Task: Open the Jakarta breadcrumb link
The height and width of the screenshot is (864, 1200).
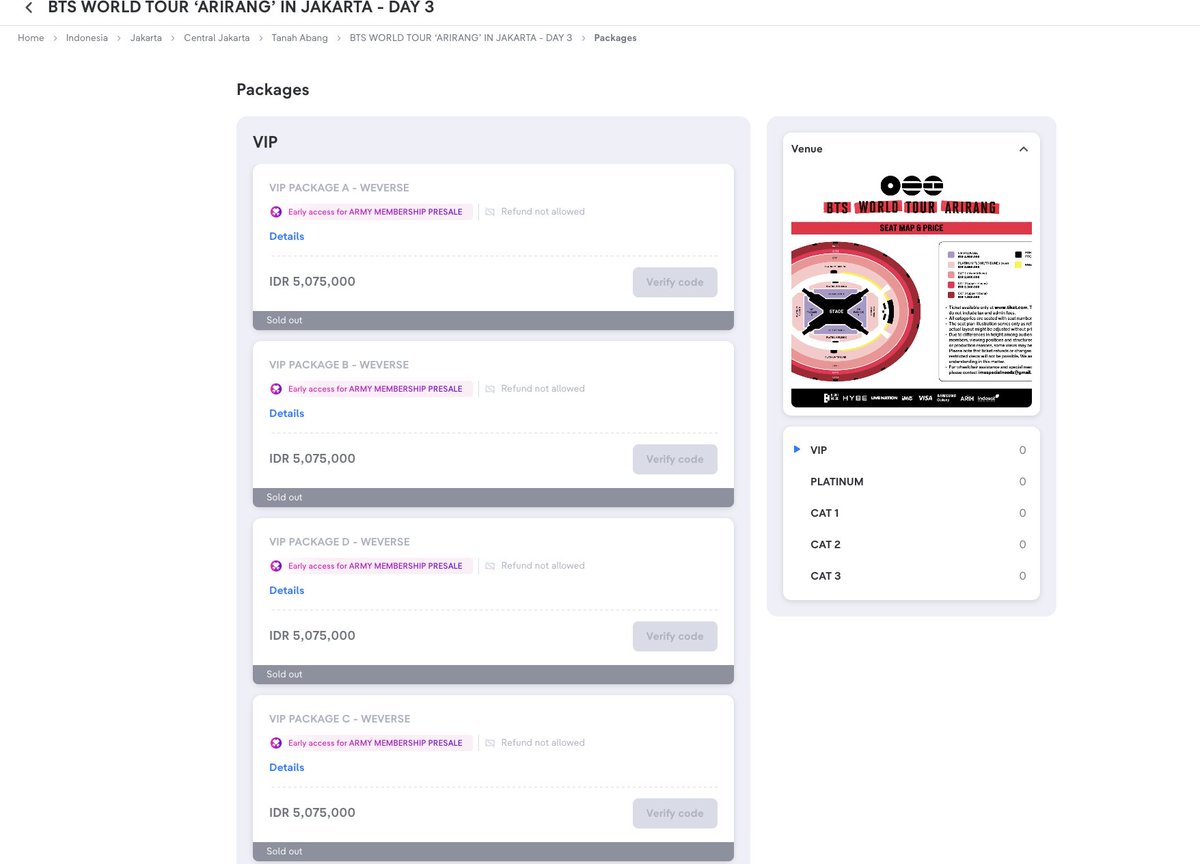Action: tap(146, 38)
